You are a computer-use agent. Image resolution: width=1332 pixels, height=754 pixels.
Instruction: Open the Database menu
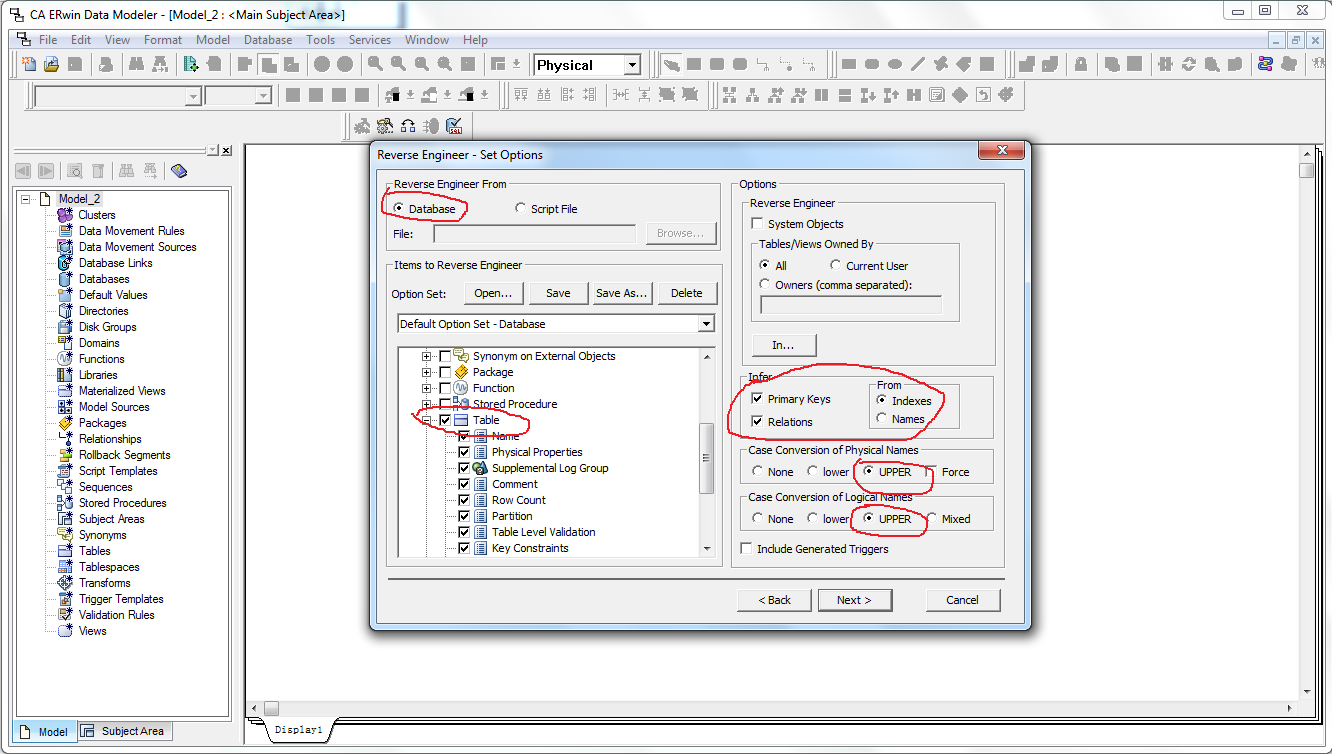tap(268, 40)
